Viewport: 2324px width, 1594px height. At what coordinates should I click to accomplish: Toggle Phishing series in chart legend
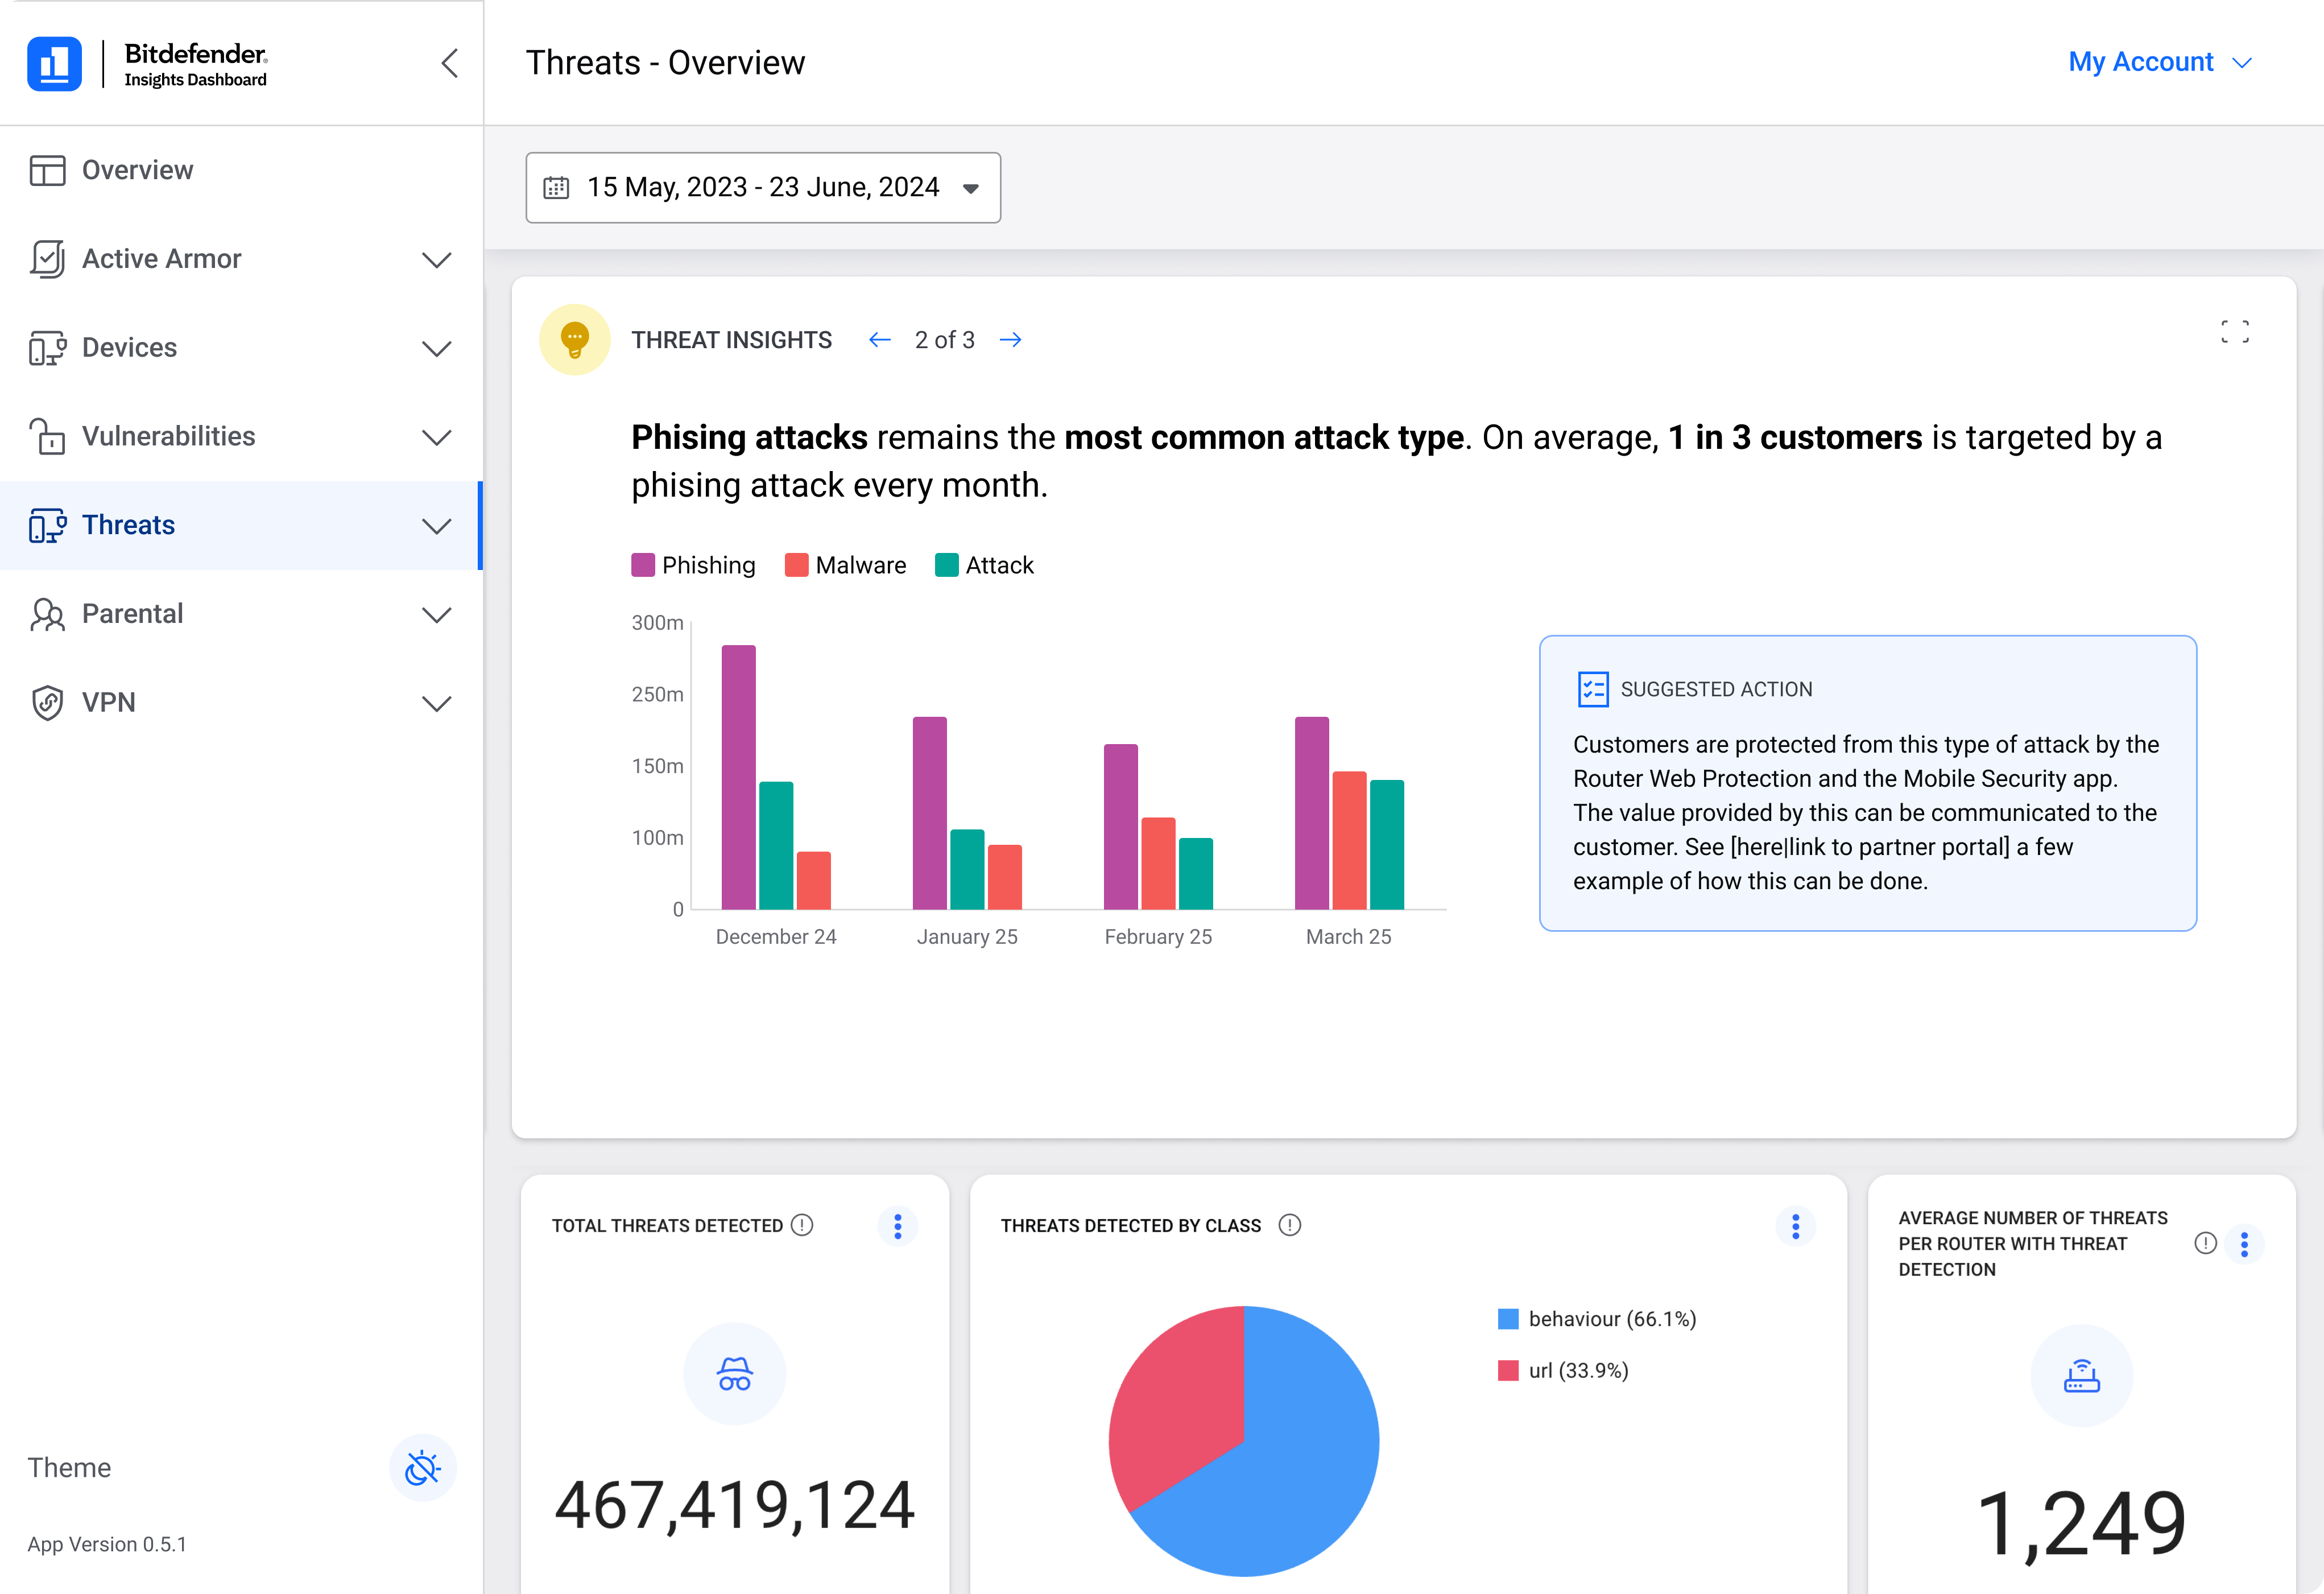[x=694, y=565]
